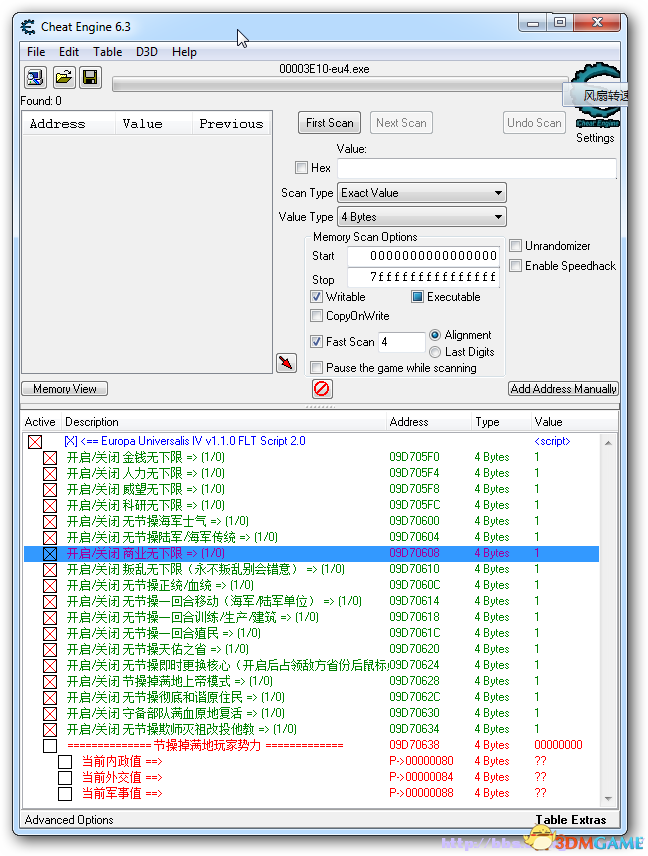Toggle the CopyOnWrite checkbox

click(316, 316)
